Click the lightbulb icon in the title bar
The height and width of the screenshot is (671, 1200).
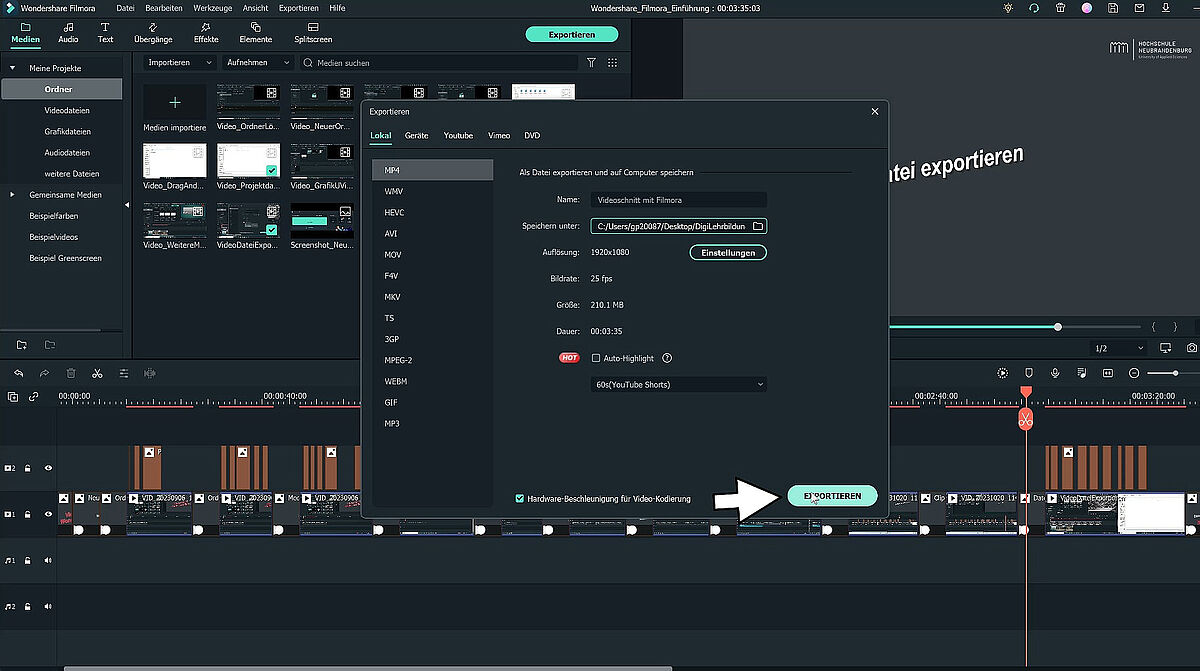[1007, 7]
